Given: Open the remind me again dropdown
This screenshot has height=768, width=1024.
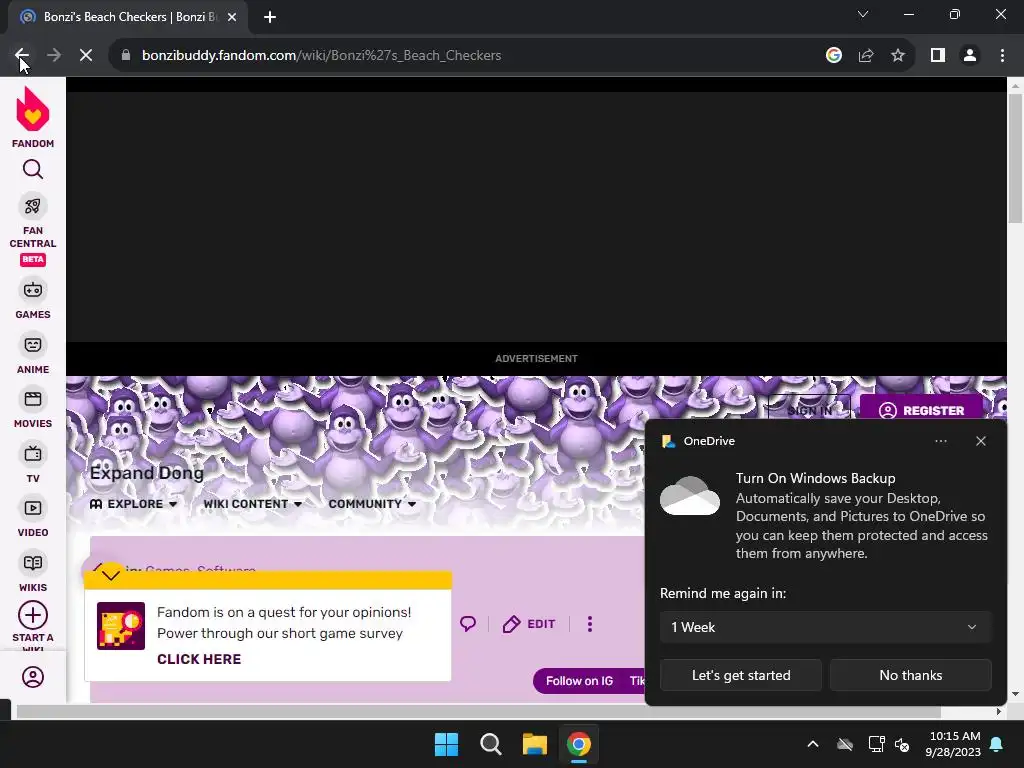Looking at the screenshot, I should pyautogui.click(x=825, y=627).
